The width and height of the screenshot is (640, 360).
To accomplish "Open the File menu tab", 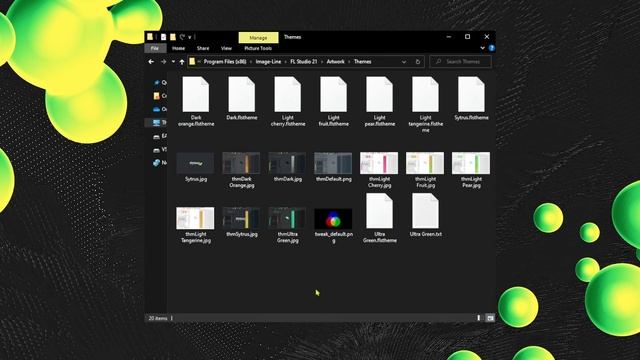I will point(155,48).
